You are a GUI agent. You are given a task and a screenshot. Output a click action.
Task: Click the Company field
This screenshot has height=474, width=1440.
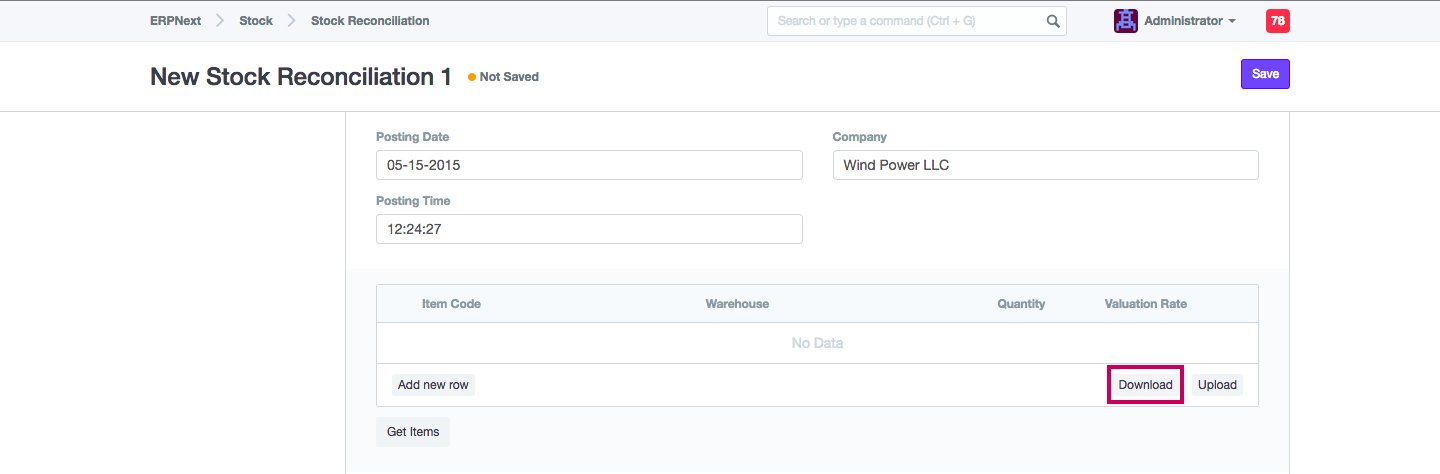click(1045, 165)
